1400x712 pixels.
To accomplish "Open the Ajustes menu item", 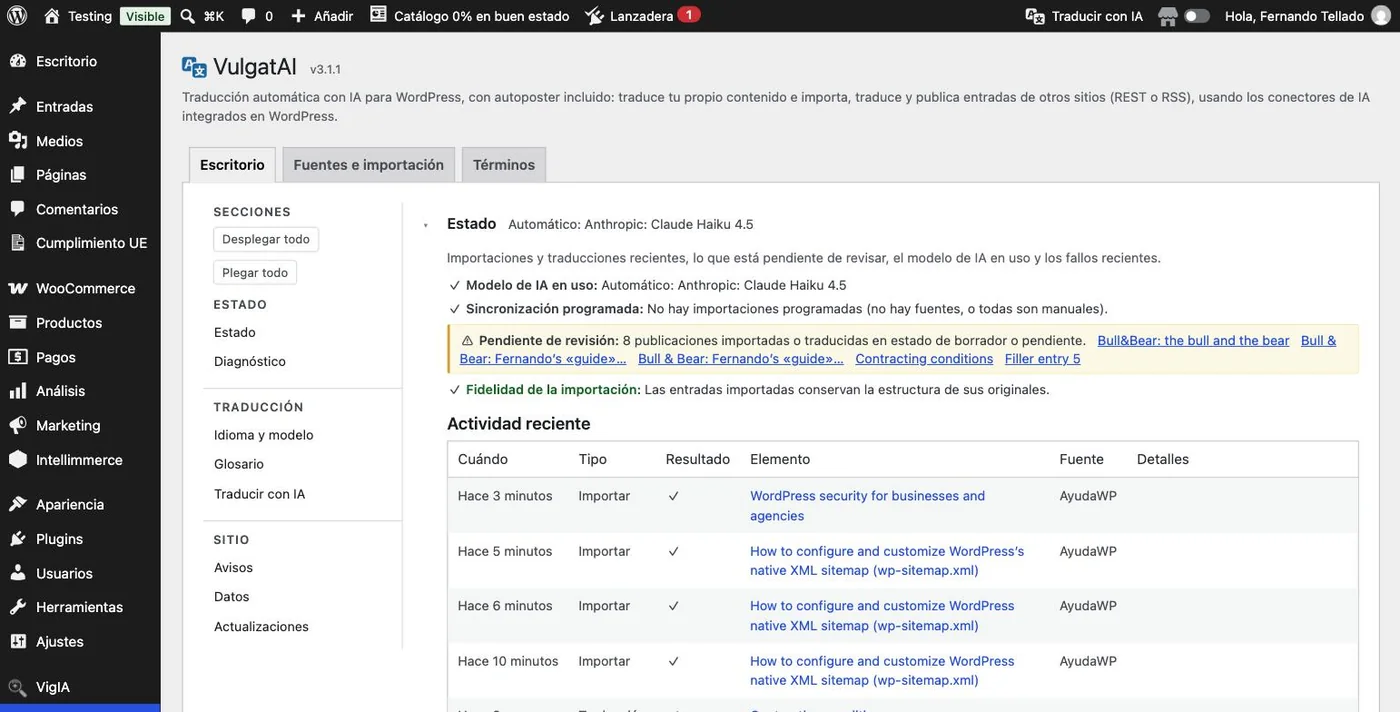I will (x=80, y=641).
